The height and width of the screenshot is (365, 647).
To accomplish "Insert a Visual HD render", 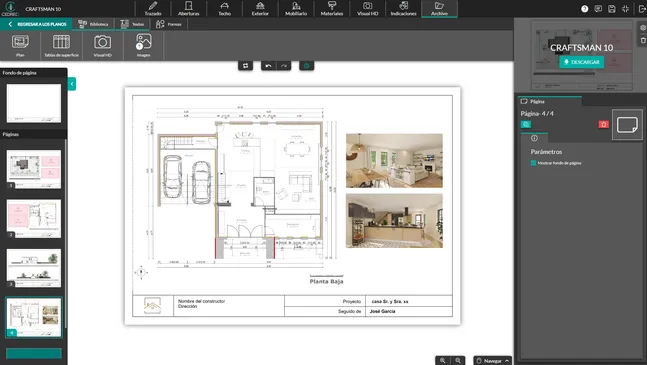I will [x=102, y=46].
